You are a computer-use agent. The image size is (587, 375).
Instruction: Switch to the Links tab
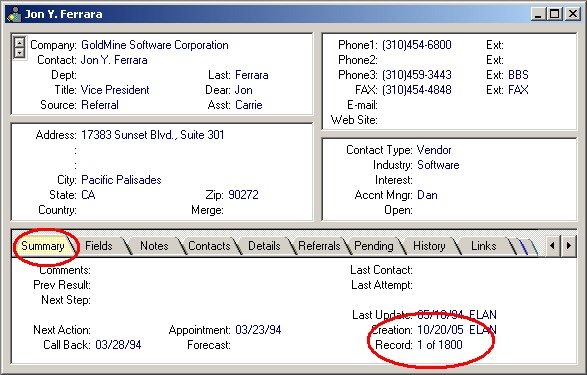(x=483, y=246)
